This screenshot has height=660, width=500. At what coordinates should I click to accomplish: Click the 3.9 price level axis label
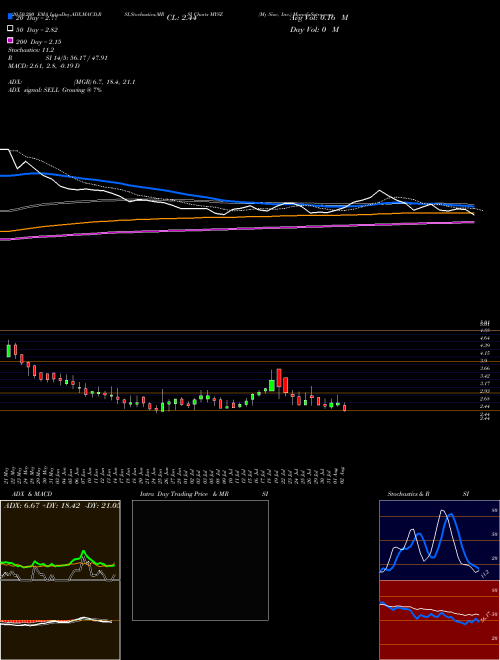tap(484, 361)
